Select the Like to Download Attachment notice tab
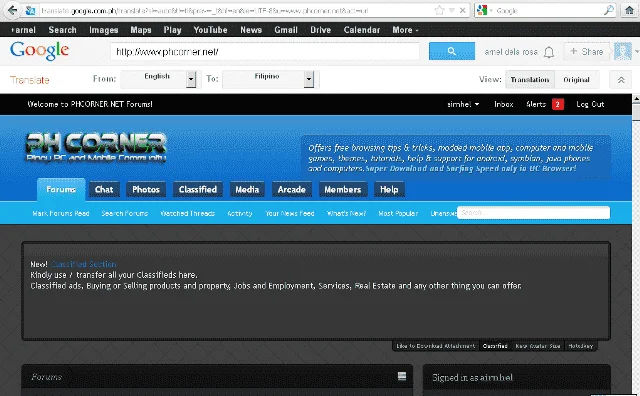 click(x=436, y=346)
